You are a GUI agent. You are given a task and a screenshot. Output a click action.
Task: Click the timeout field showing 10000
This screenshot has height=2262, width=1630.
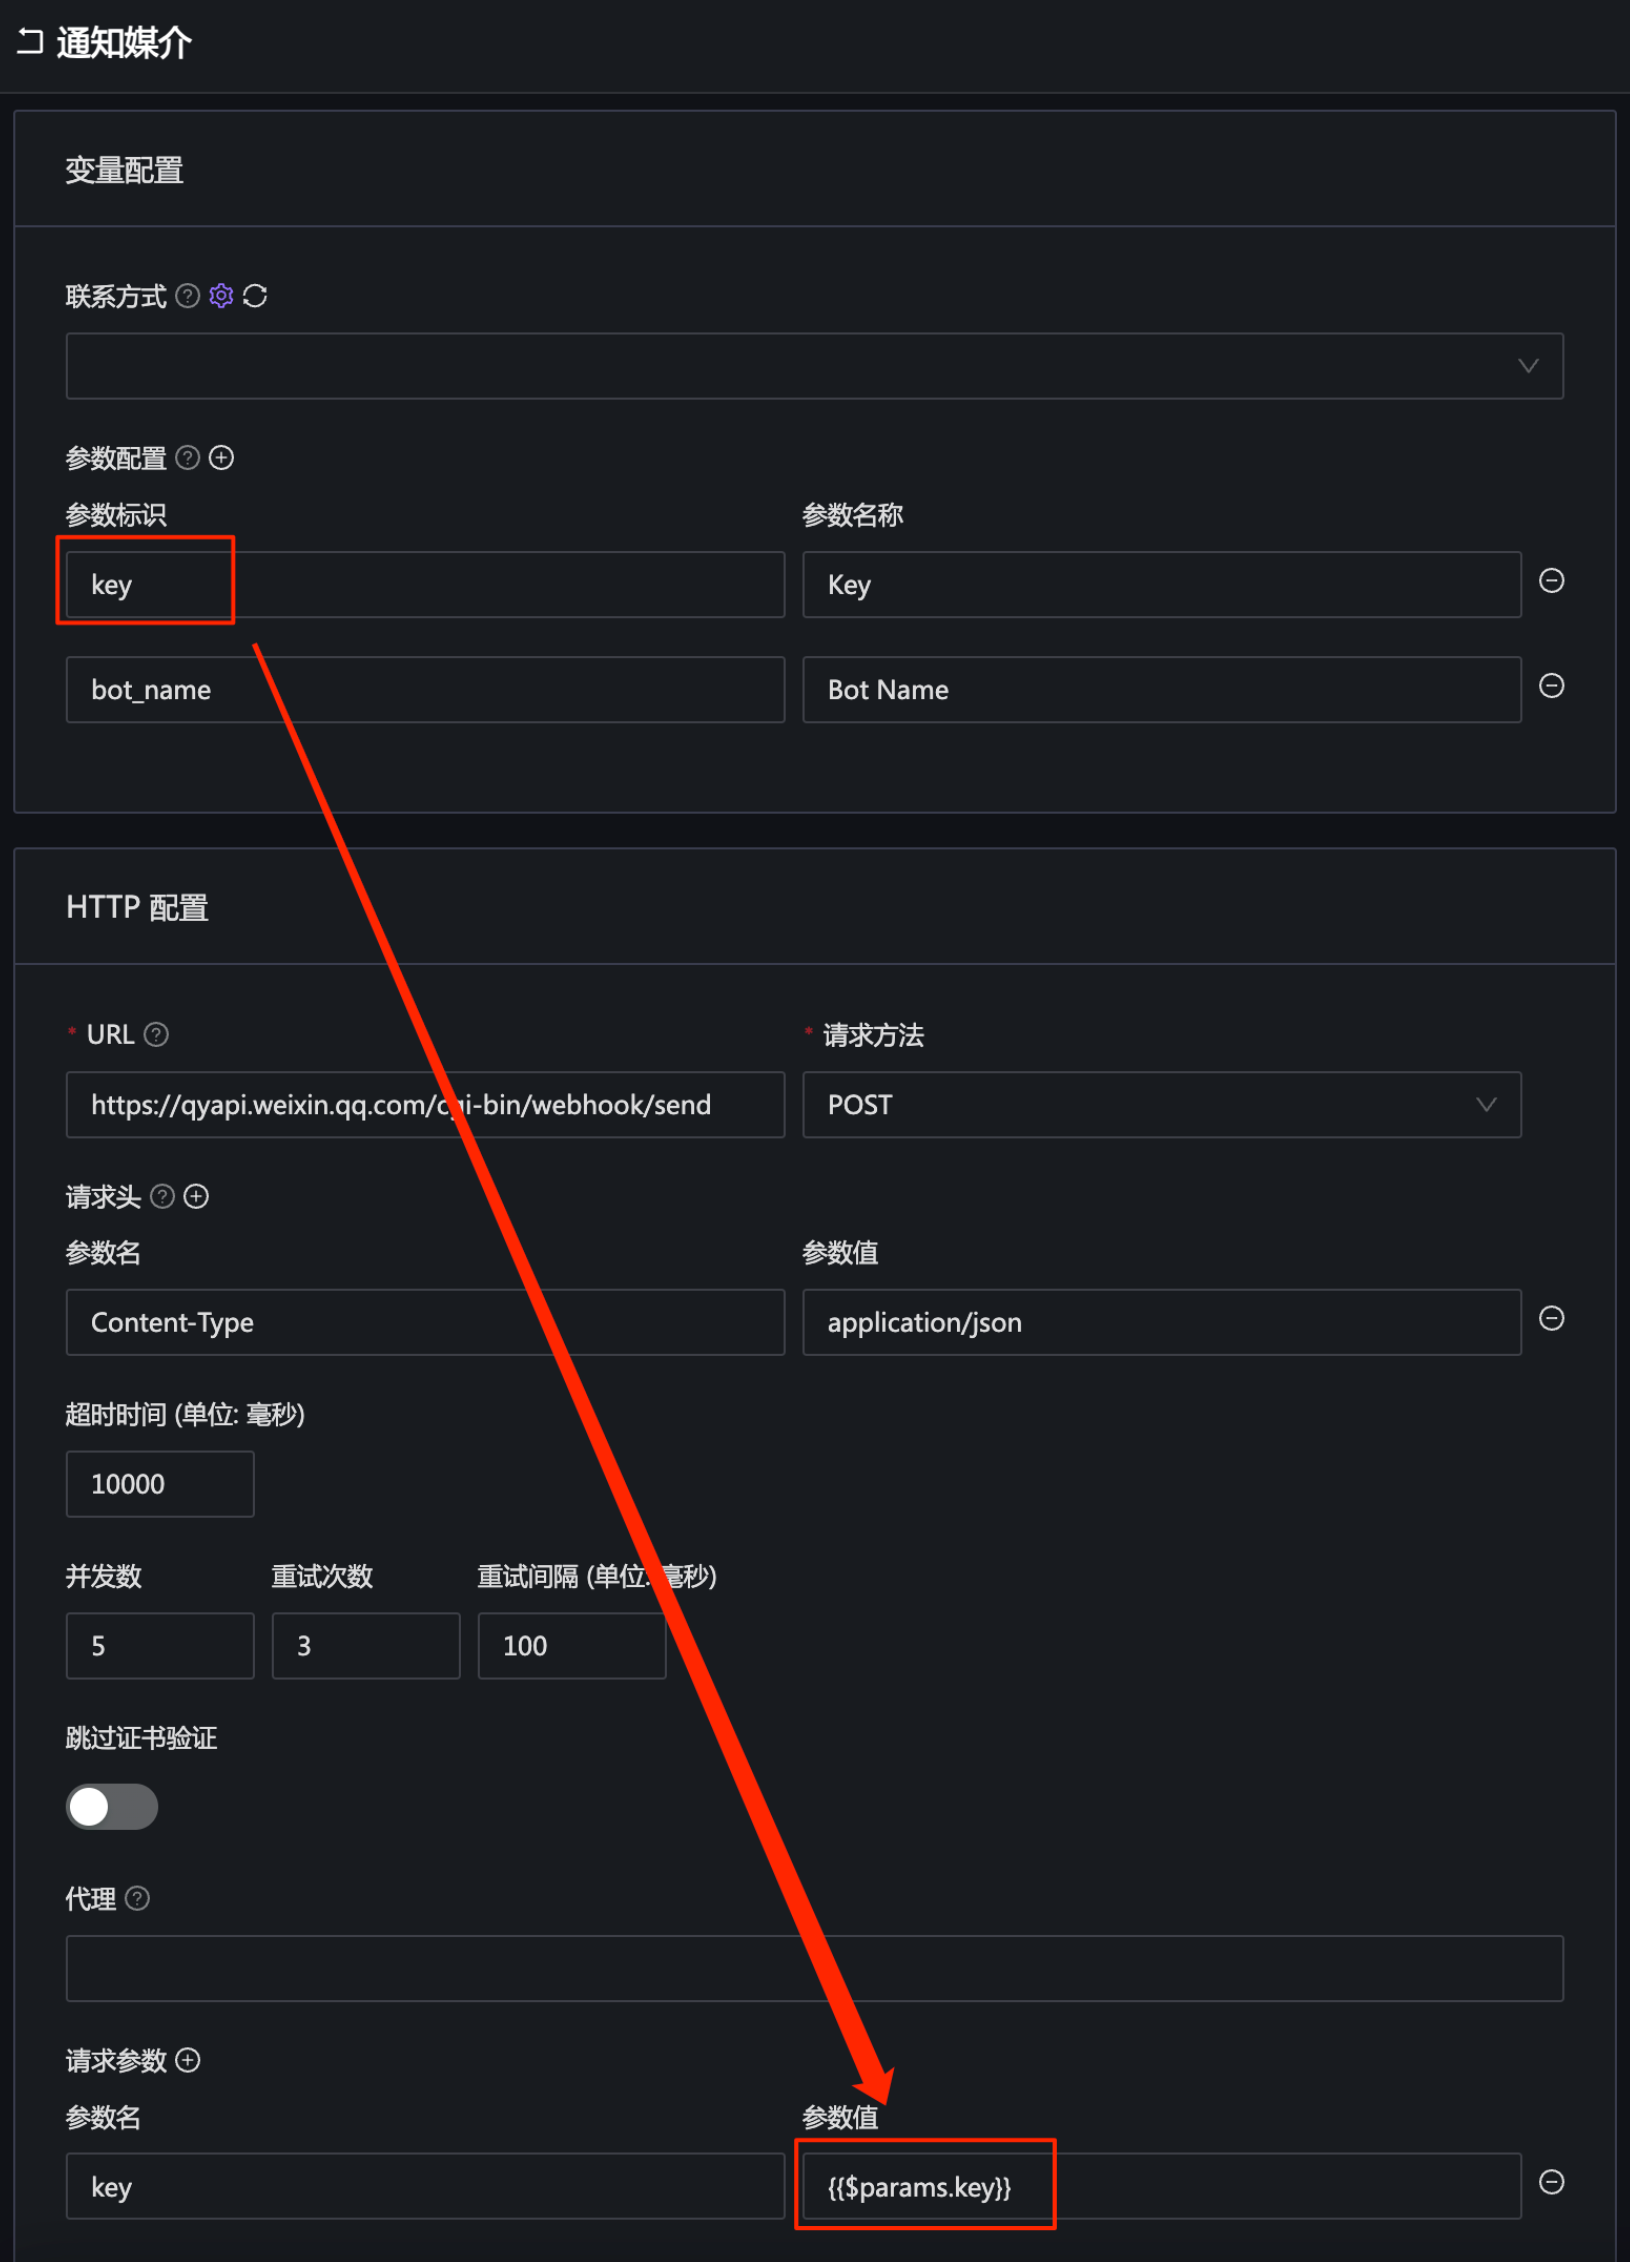160,1484
